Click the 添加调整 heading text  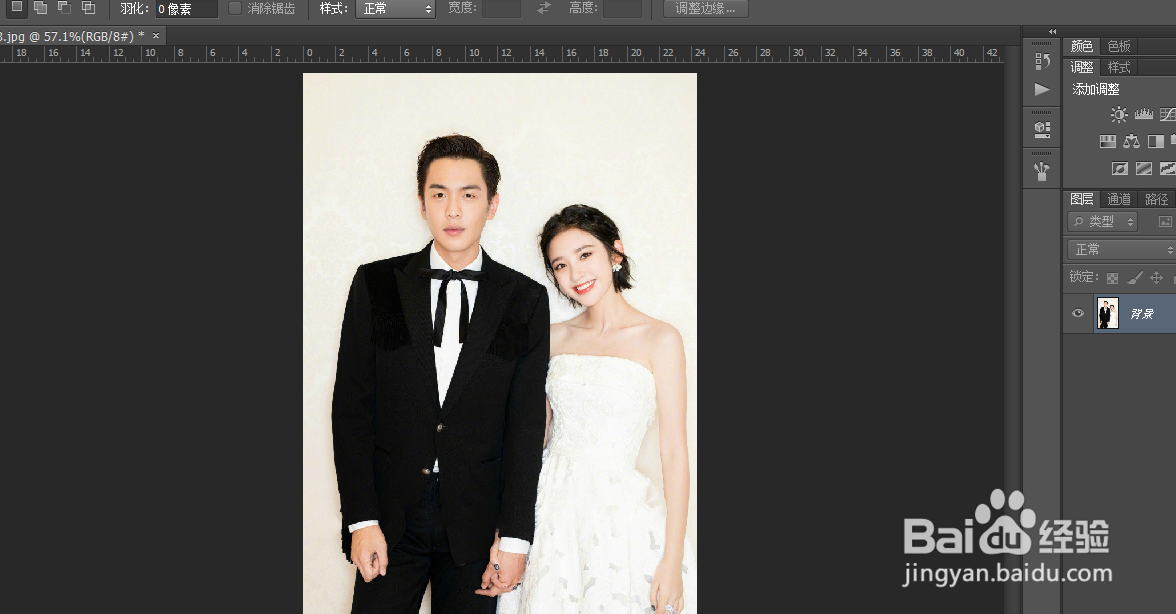point(1096,89)
